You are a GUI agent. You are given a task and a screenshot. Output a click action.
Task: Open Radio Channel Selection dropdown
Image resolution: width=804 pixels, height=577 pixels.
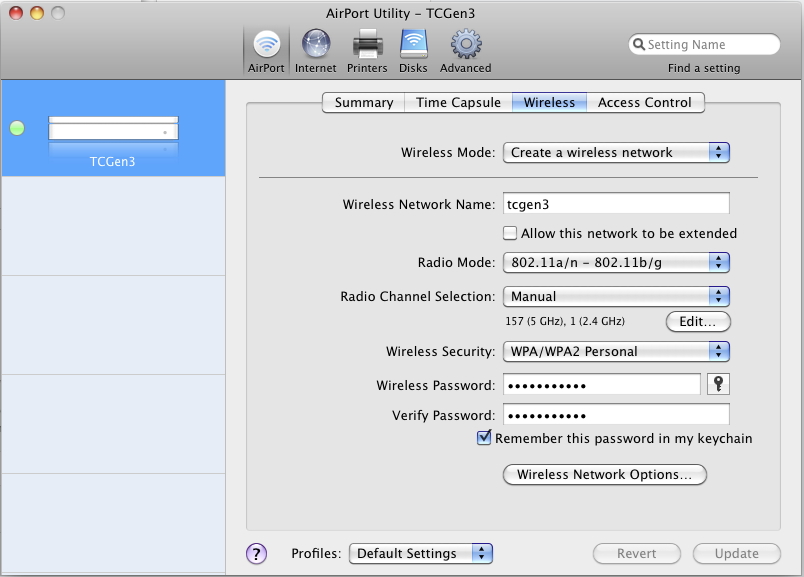(616, 297)
